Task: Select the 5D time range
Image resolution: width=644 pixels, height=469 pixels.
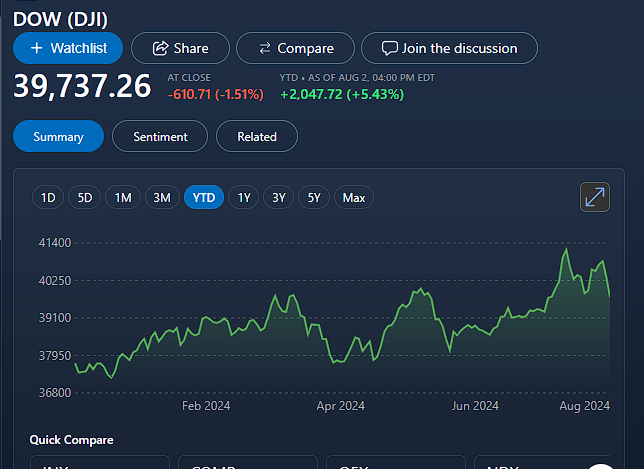Action: 85,198
